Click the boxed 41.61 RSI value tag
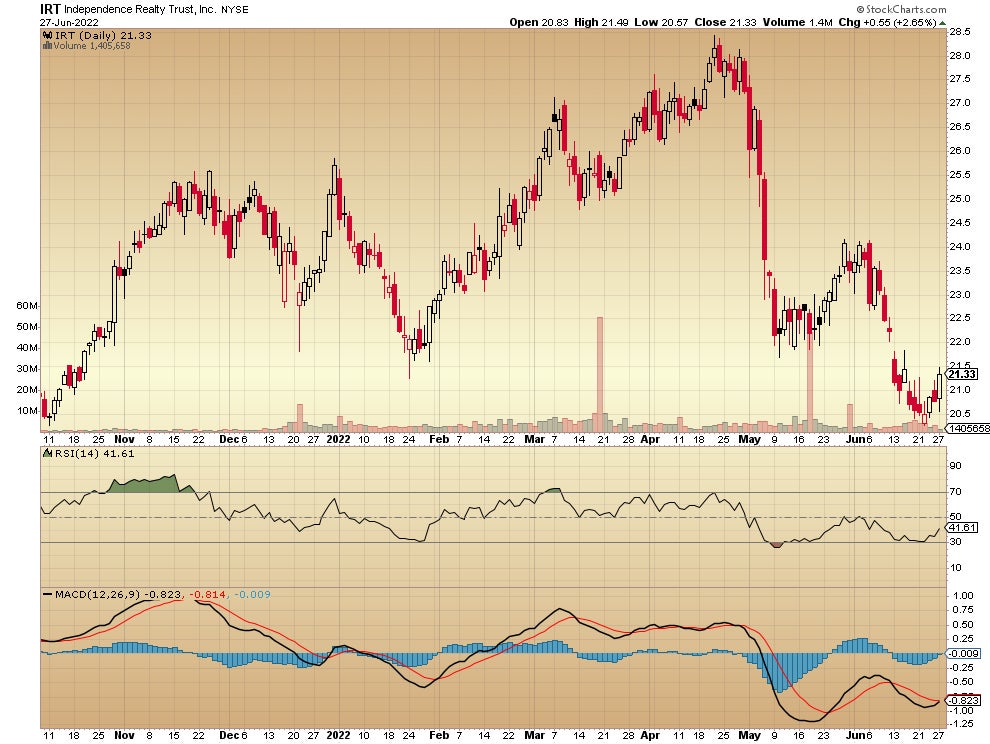The width and height of the screenshot is (990, 744). click(x=962, y=527)
